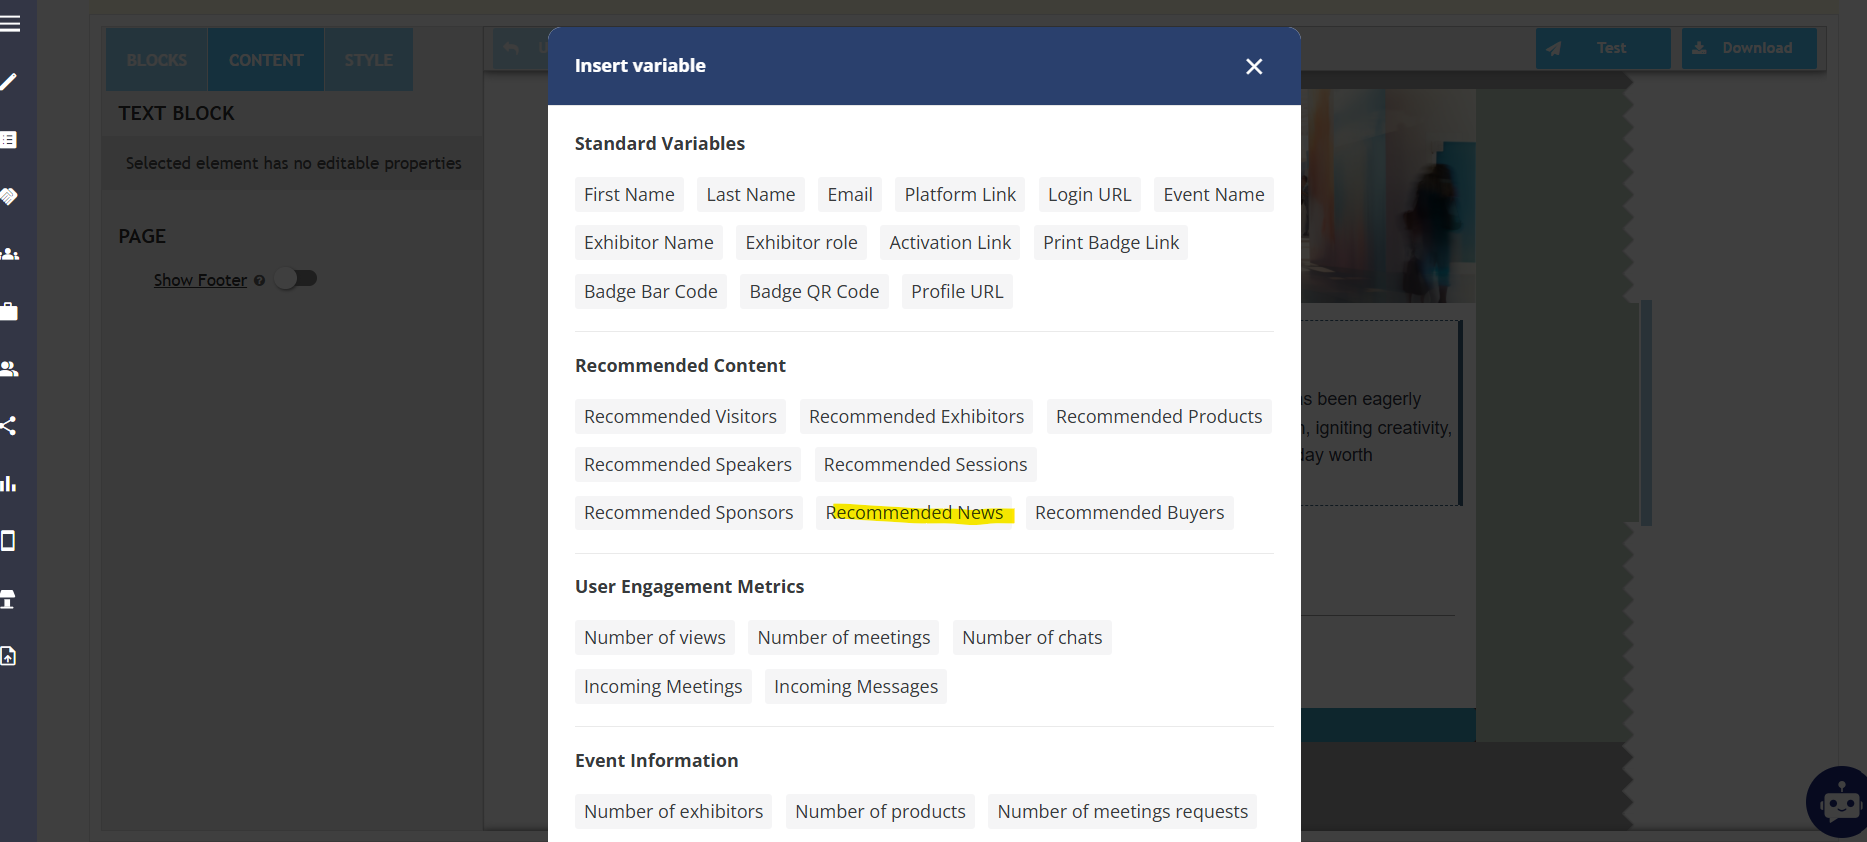1867x842 pixels.
Task: Click the file upload icon in sidebar
Action: coord(9,656)
